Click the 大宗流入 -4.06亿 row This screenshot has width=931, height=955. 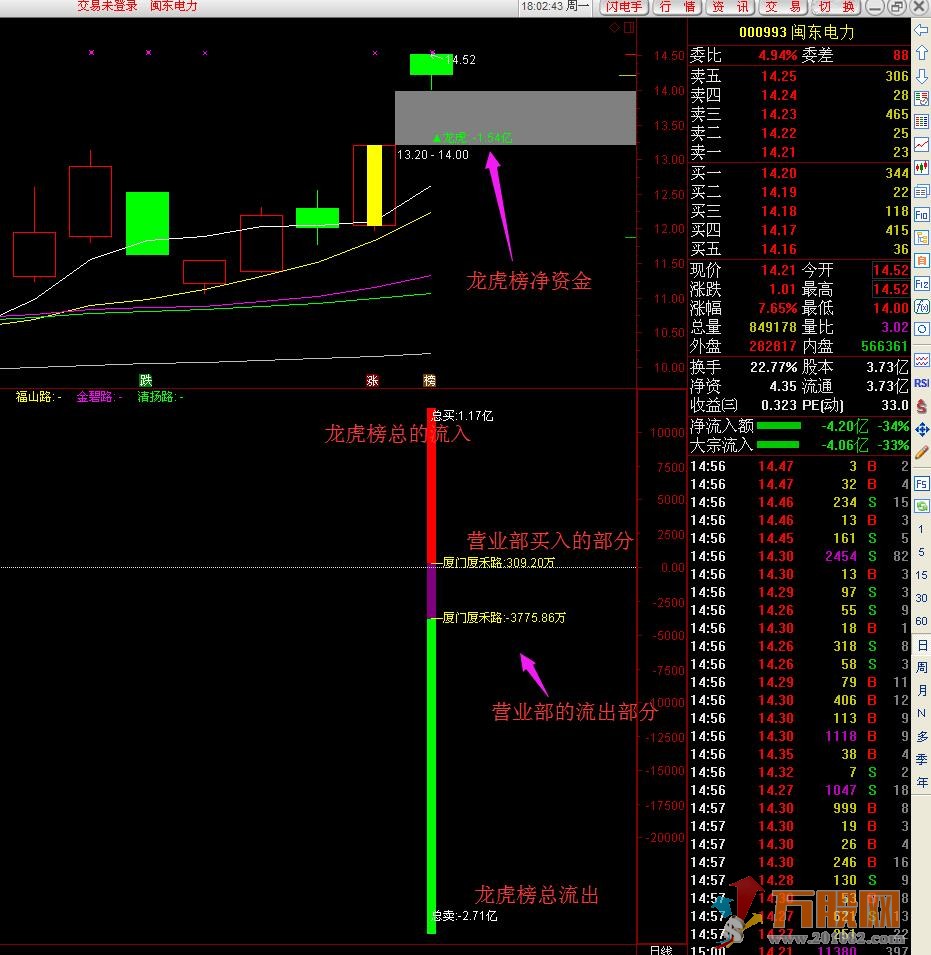pos(799,445)
